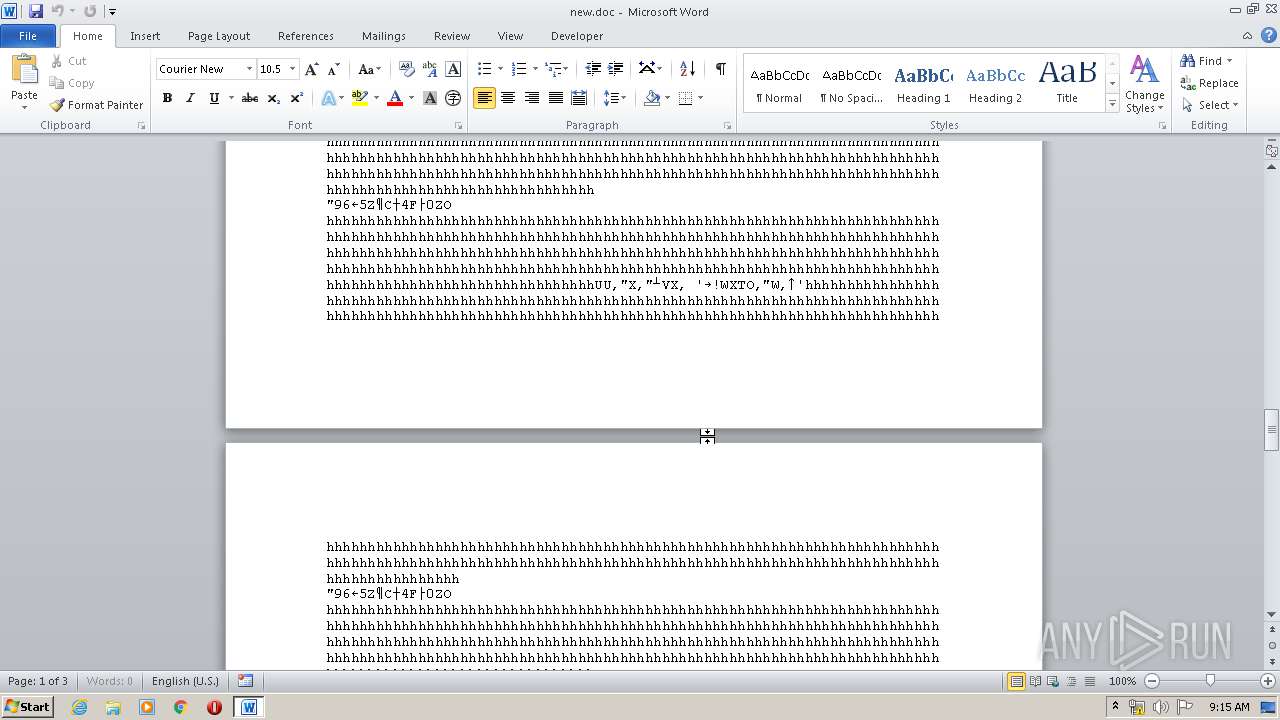Click Shading paint bucket icon
Image resolution: width=1280 pixels, height=720 pixels.
point(652,98)
